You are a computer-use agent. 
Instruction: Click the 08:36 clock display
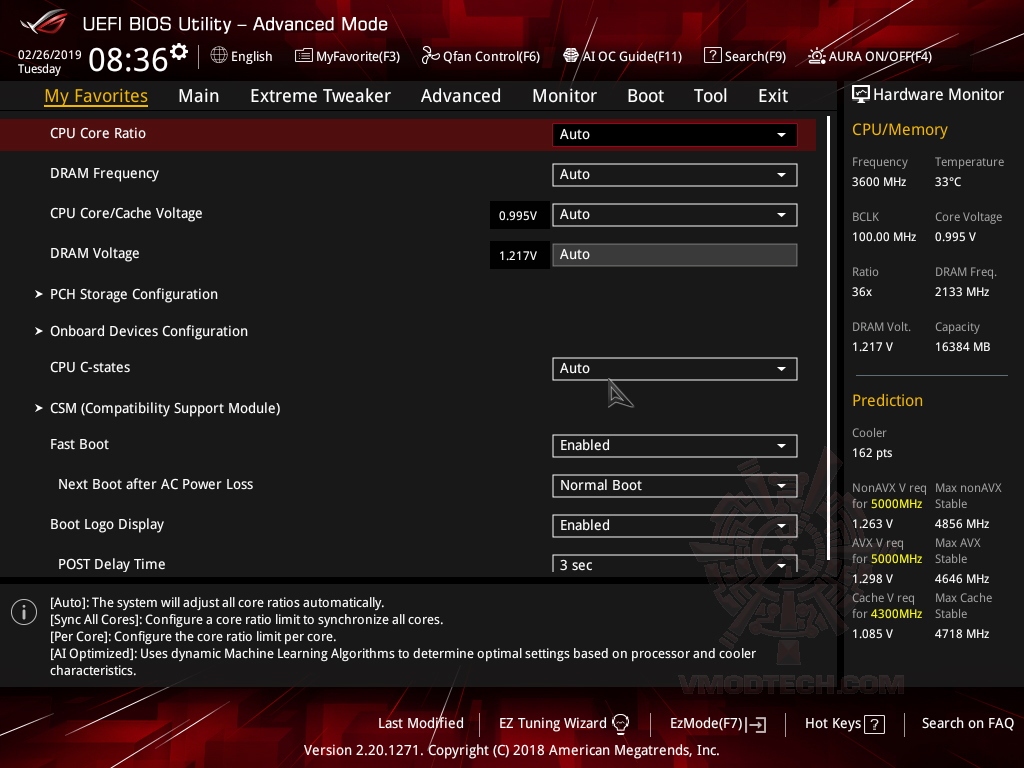click(129, 60)
